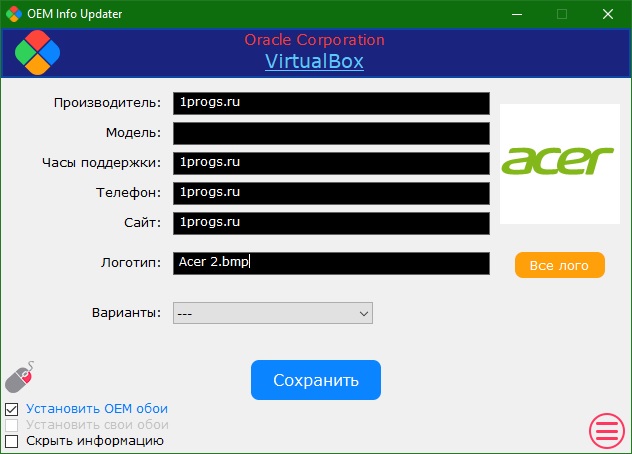
Task: Open the red hamburger menu icon
Action: click(x=607, y=431)
